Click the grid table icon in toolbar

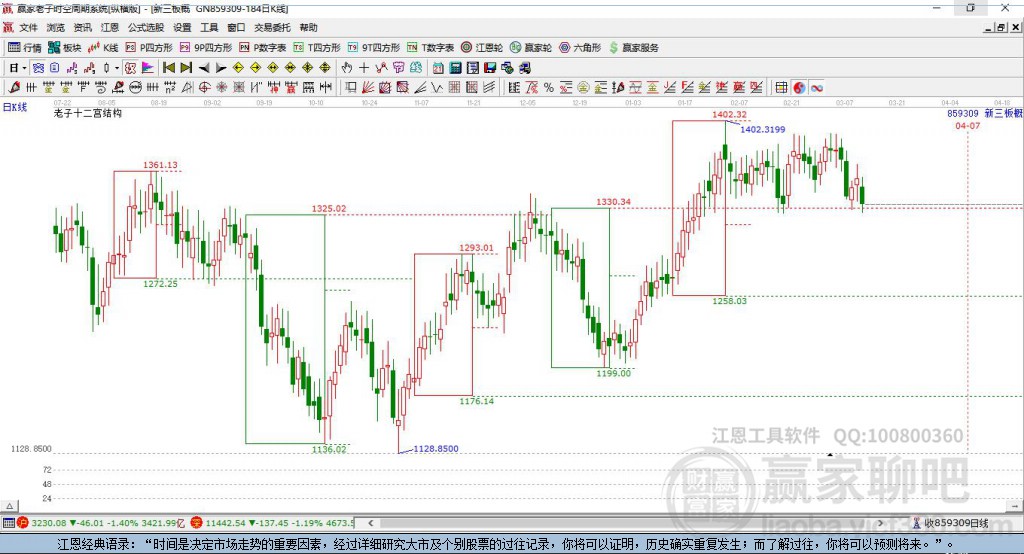point(781,88)
